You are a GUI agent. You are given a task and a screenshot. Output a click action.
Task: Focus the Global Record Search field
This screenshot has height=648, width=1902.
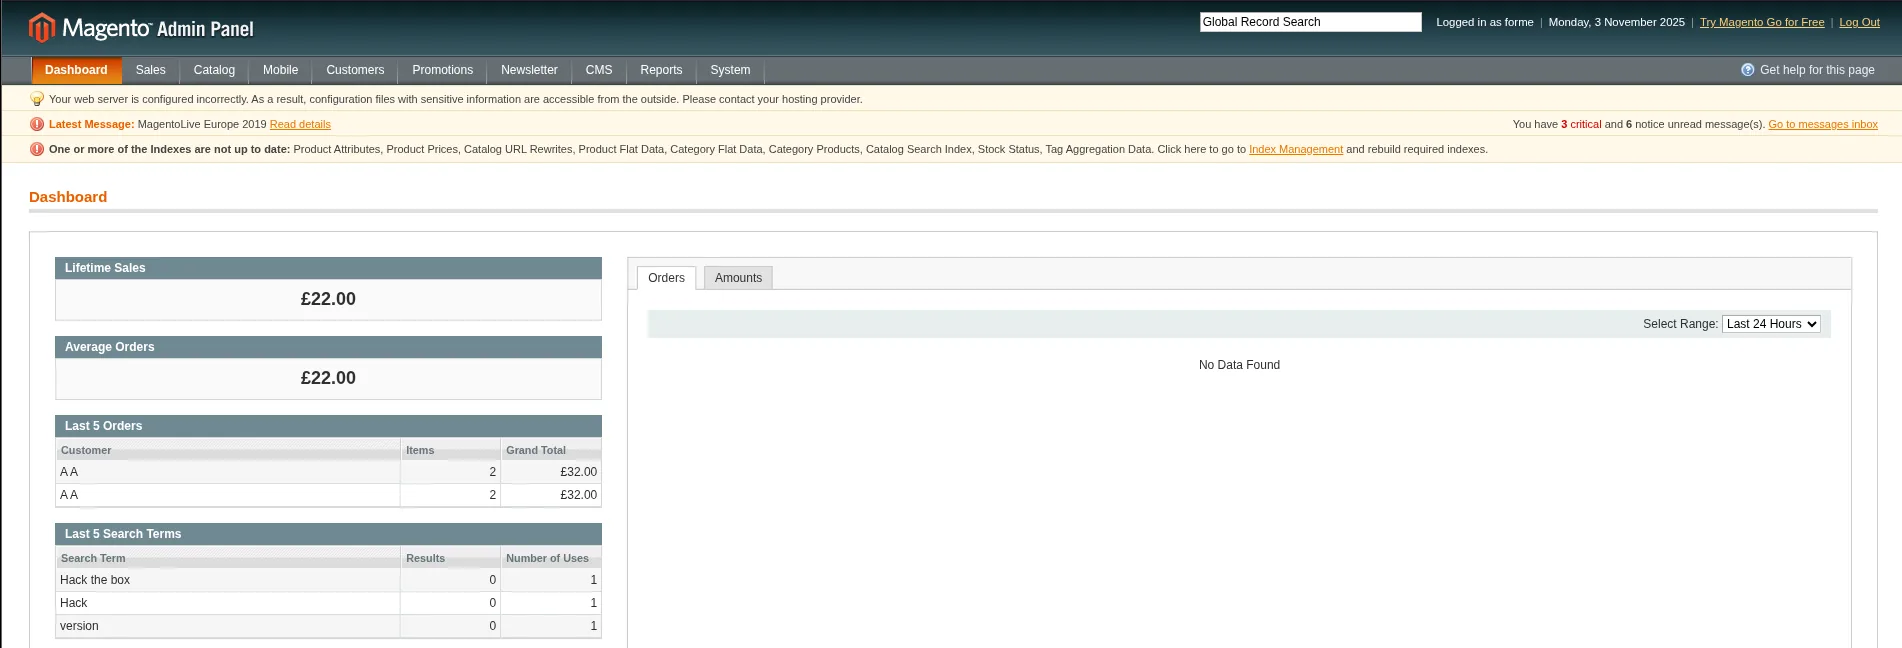pos(1310,22)
